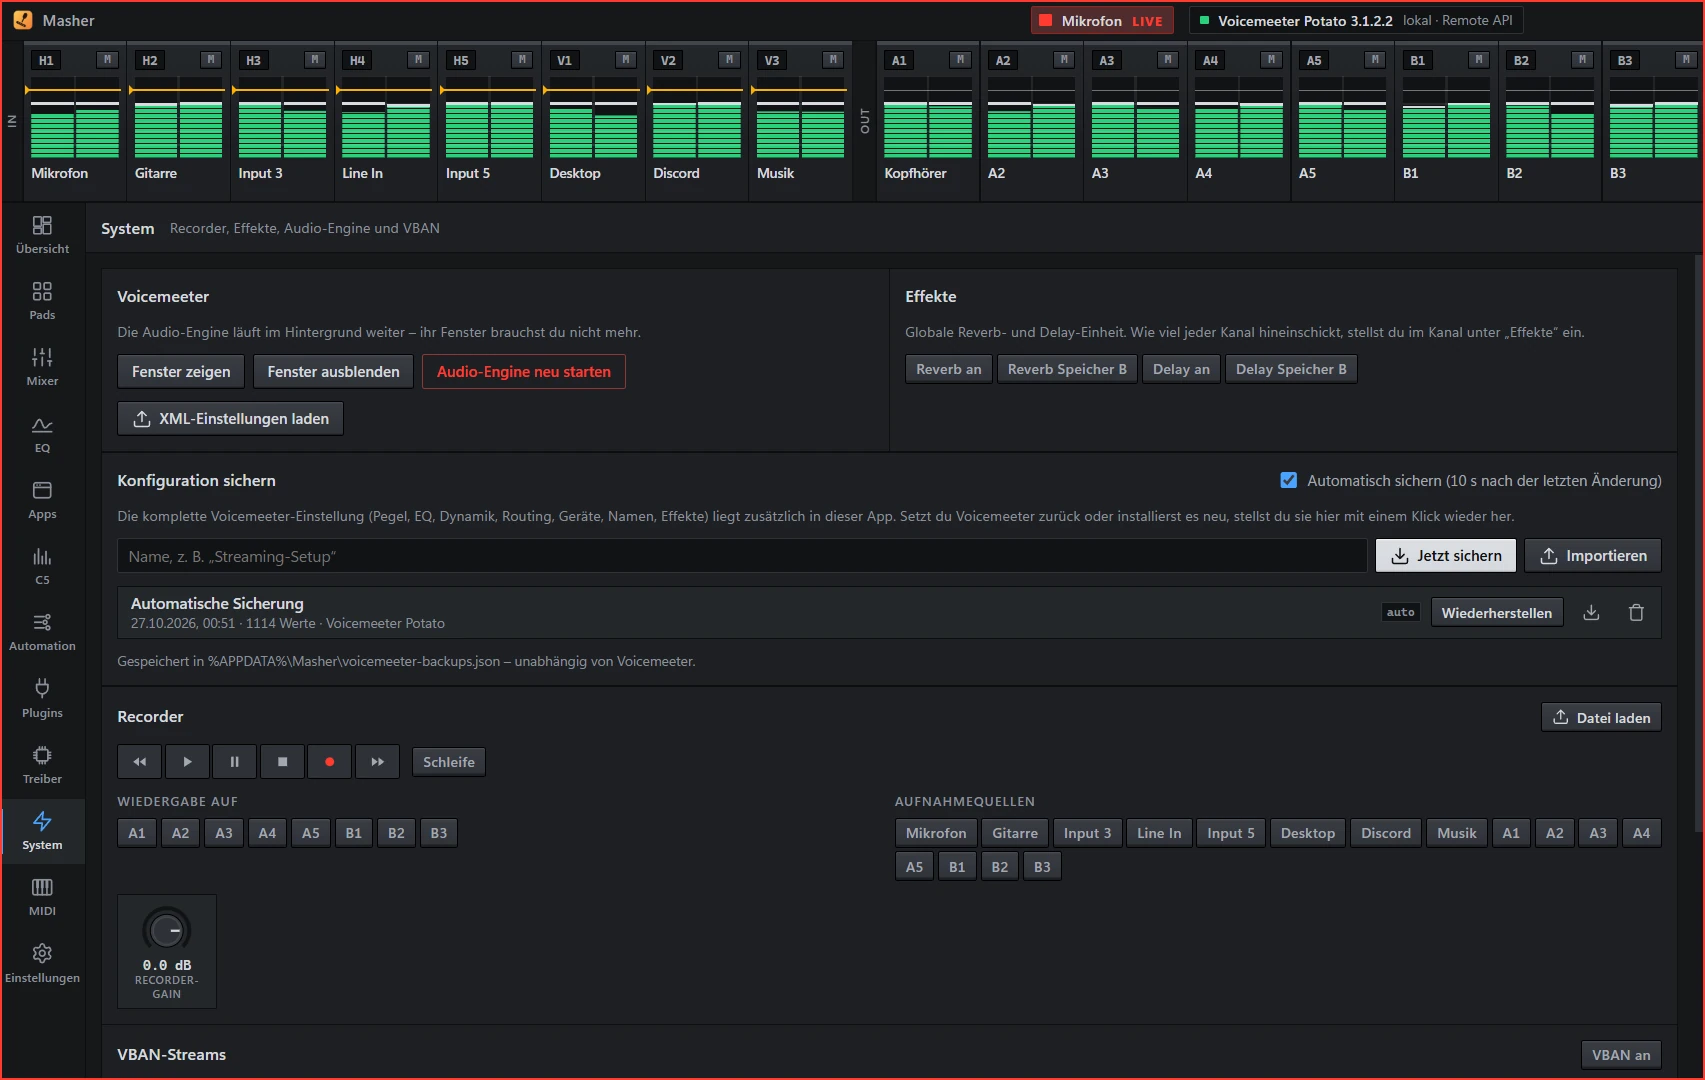Open the EQ page

pos(42,434)
